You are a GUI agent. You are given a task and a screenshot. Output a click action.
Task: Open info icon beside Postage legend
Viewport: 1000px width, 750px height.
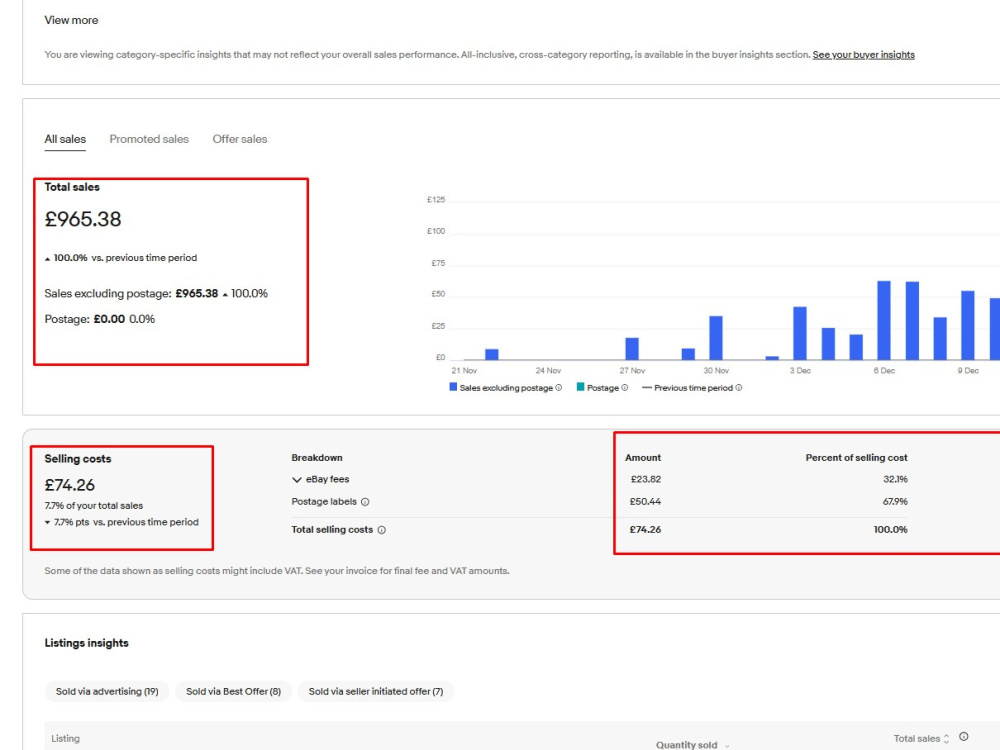point(624,388)
